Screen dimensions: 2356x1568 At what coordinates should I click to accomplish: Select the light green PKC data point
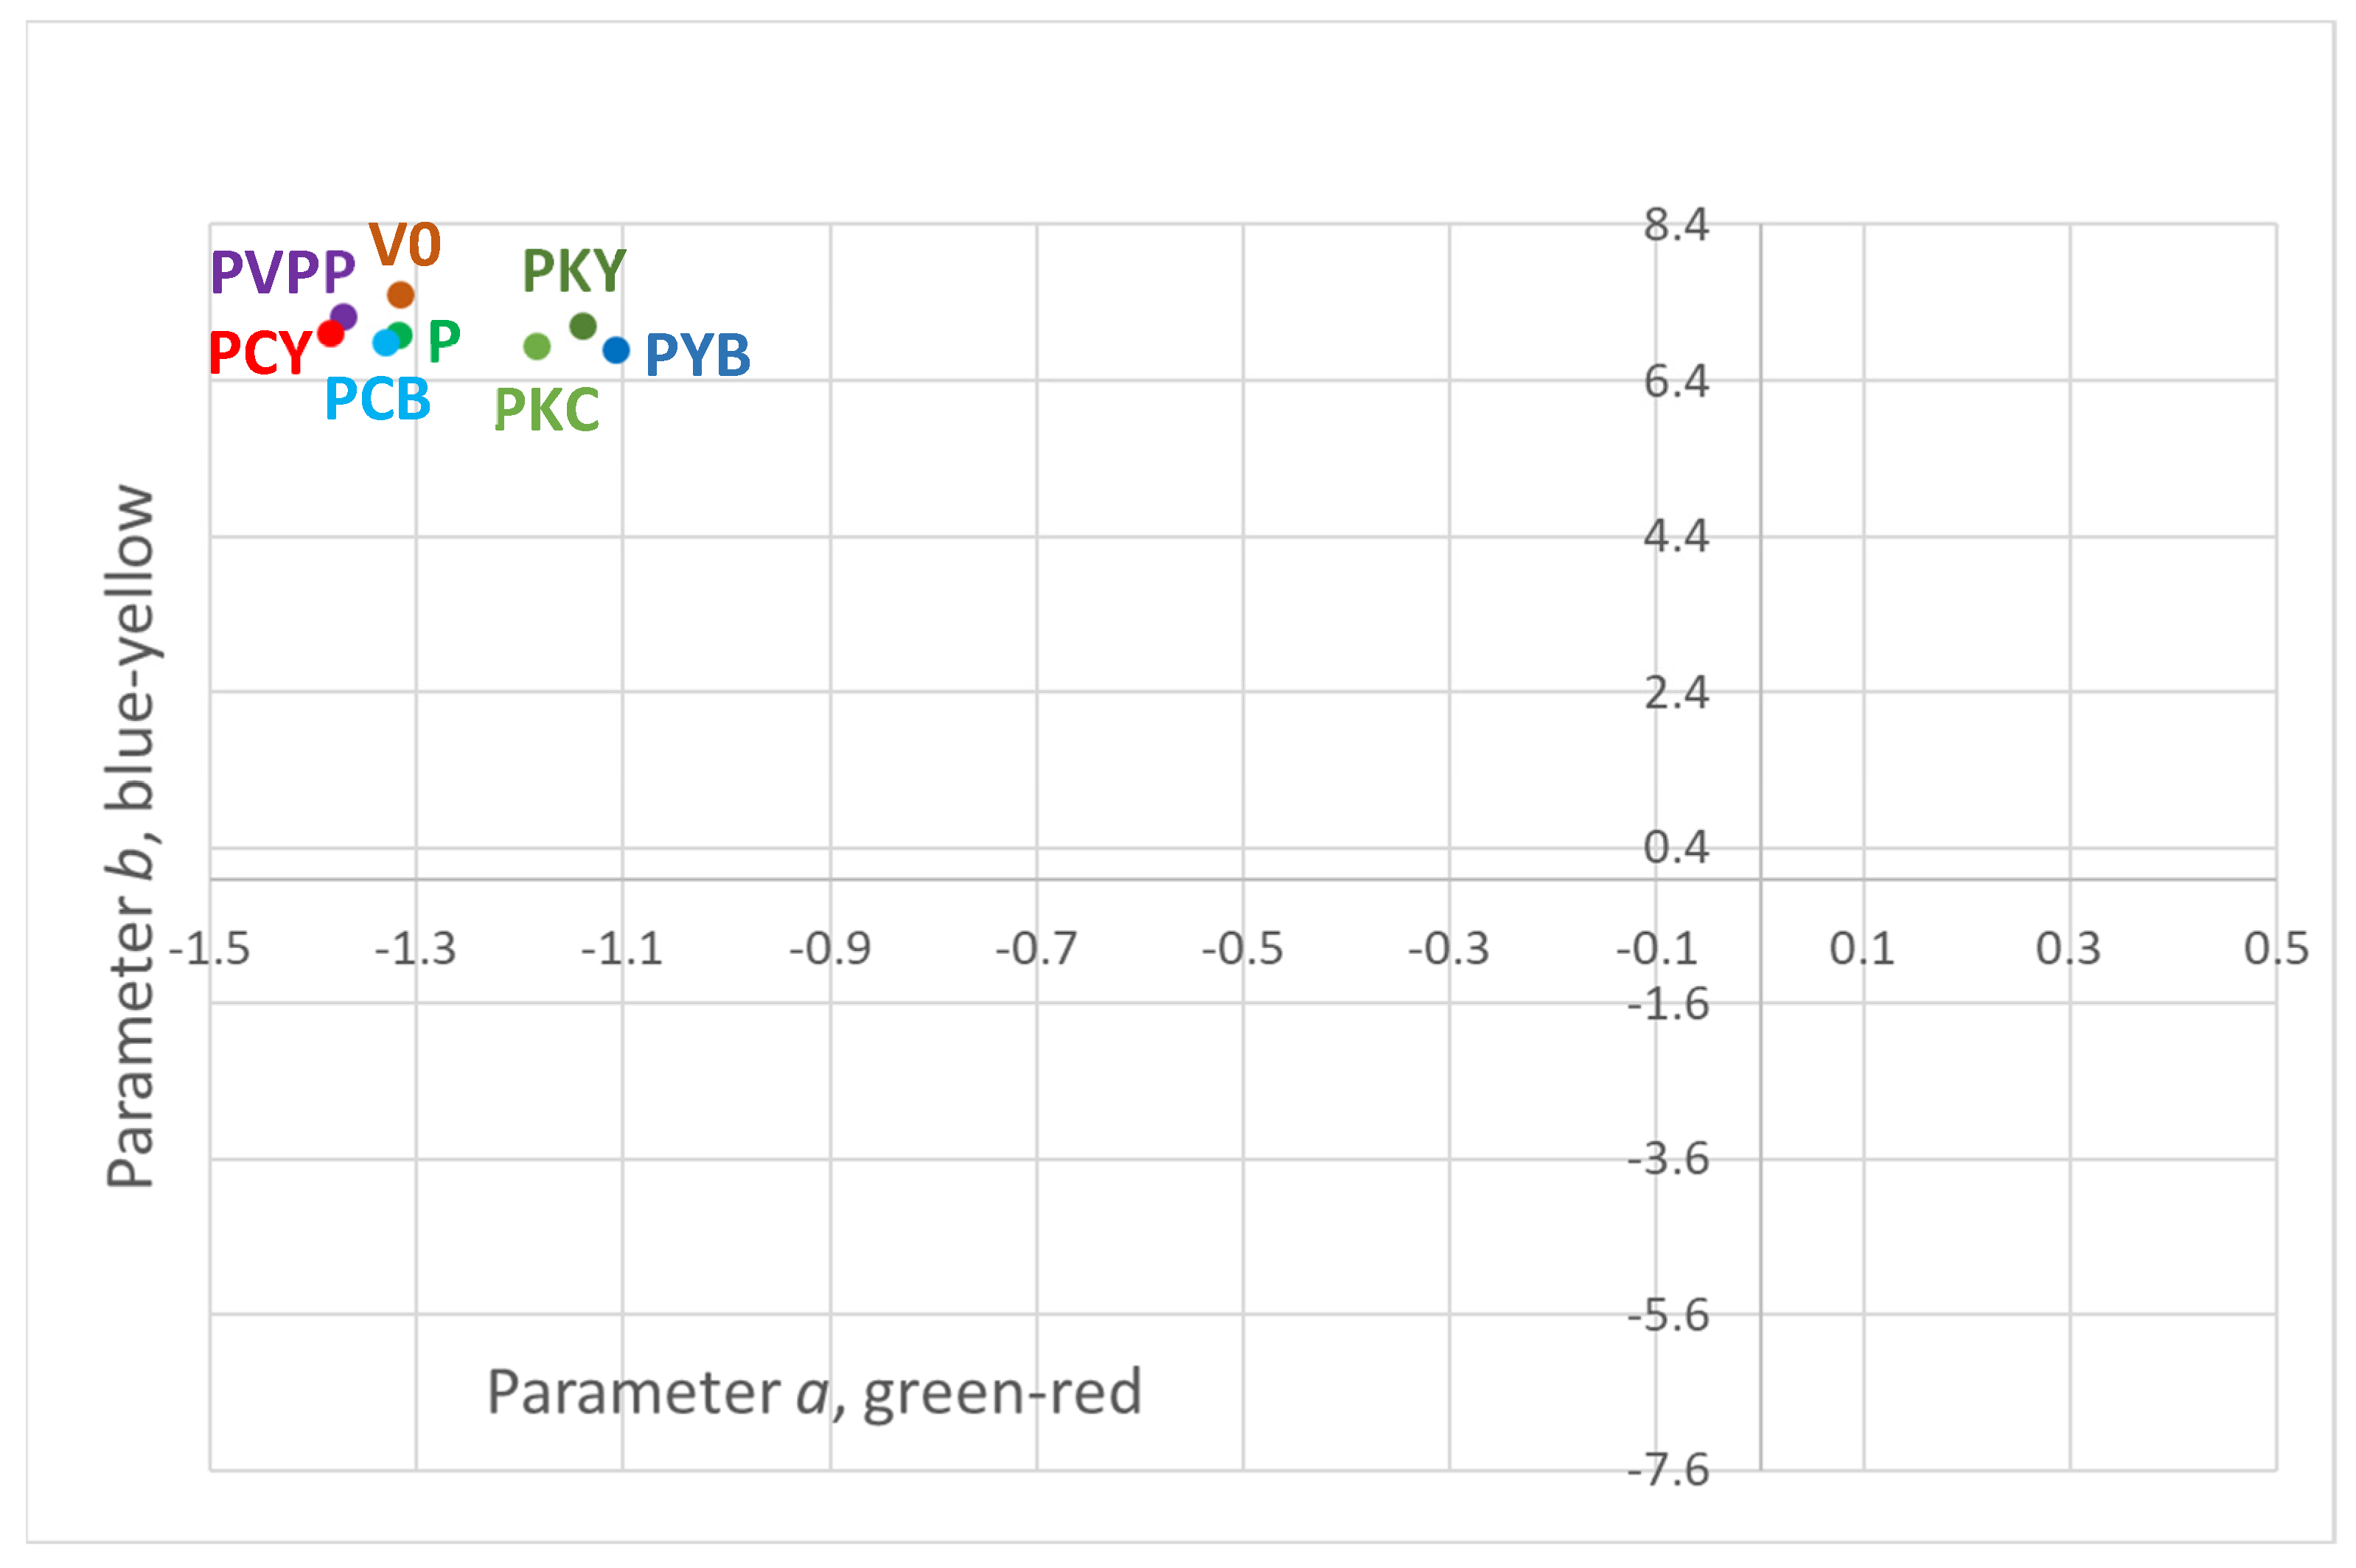pos(537,346)
